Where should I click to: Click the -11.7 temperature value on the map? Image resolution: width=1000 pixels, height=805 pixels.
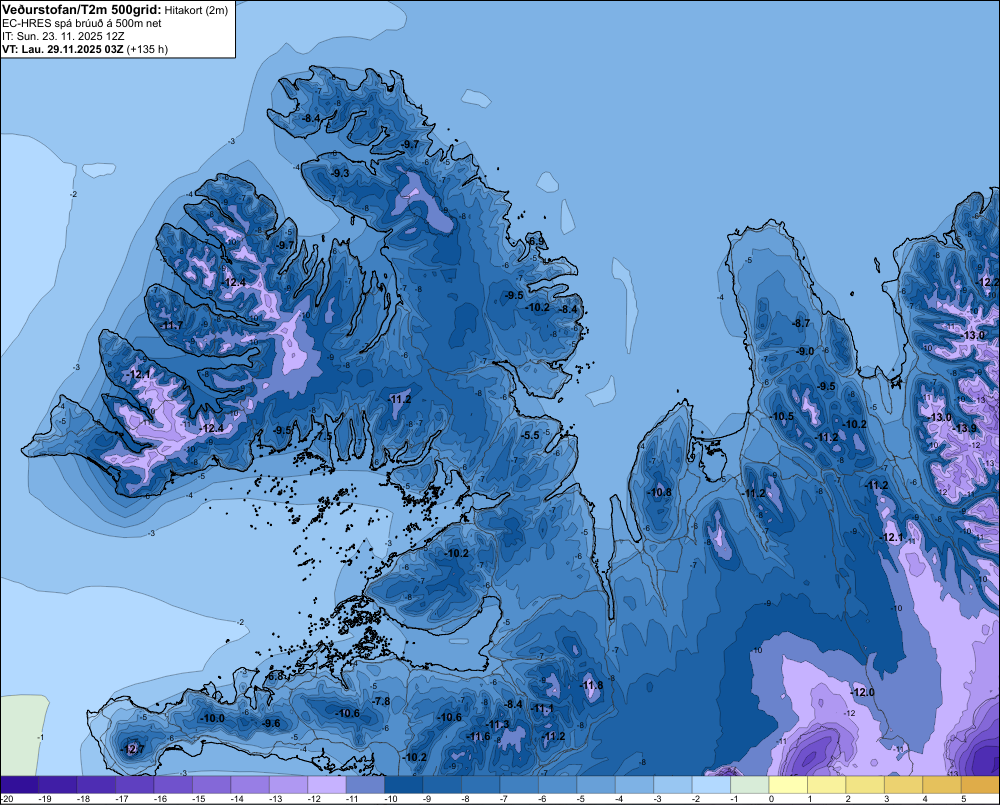coord(172,325)
